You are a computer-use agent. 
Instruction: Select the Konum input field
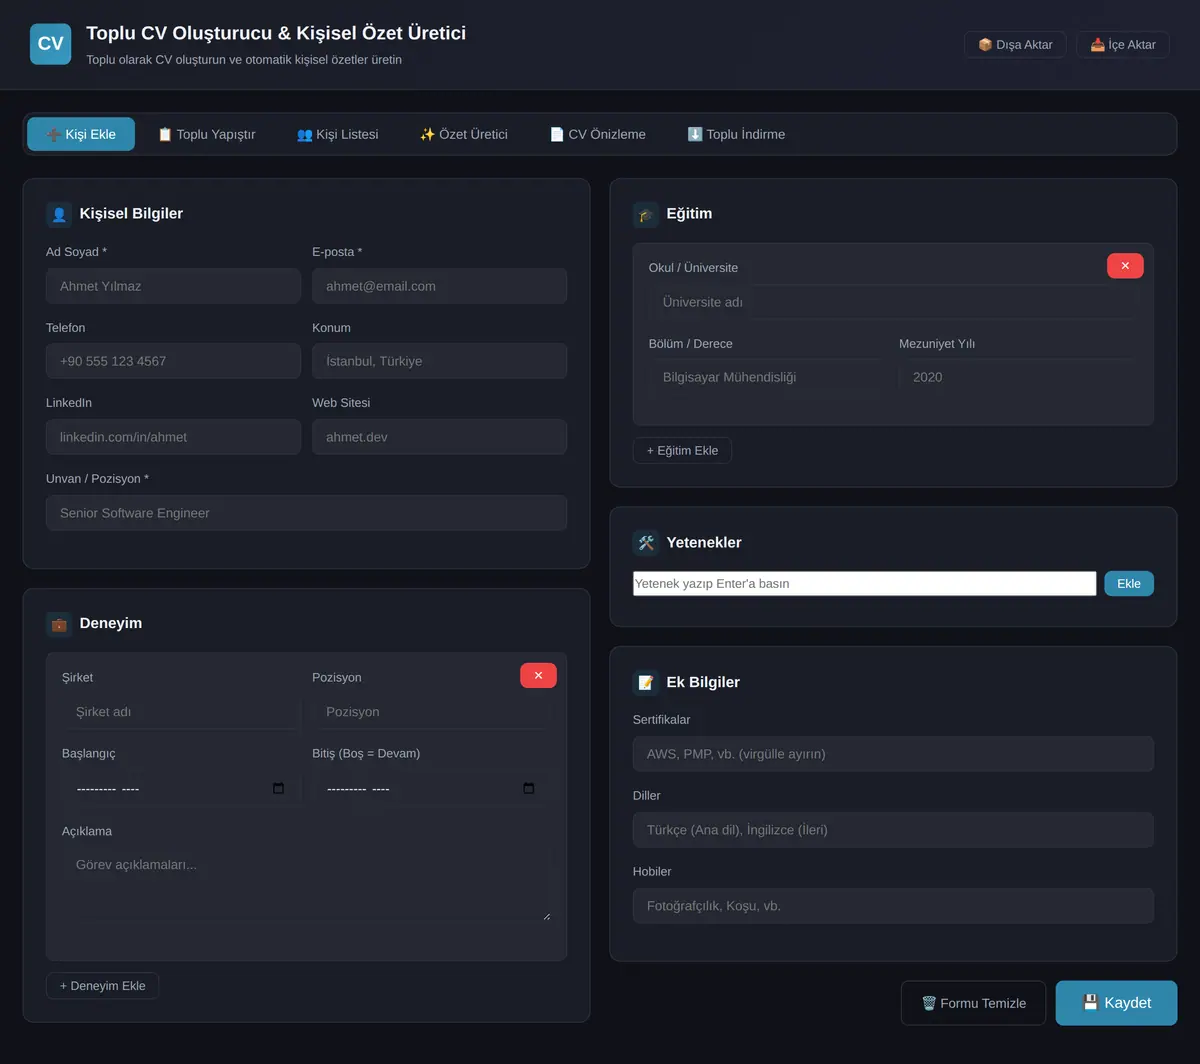click(439, 361)
